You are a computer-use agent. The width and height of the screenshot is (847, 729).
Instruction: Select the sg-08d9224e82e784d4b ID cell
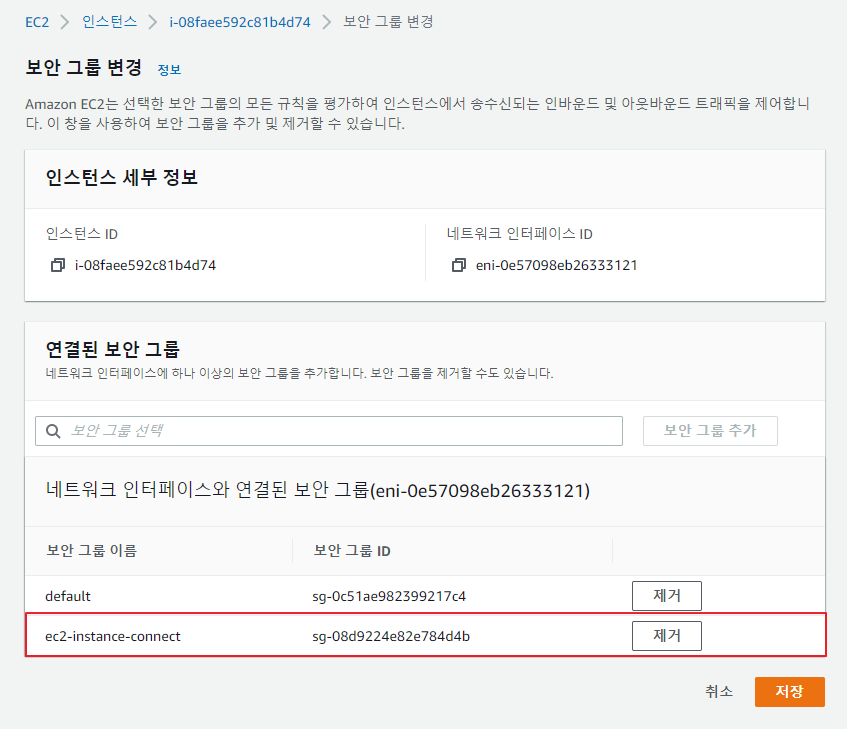coord(391,637)
